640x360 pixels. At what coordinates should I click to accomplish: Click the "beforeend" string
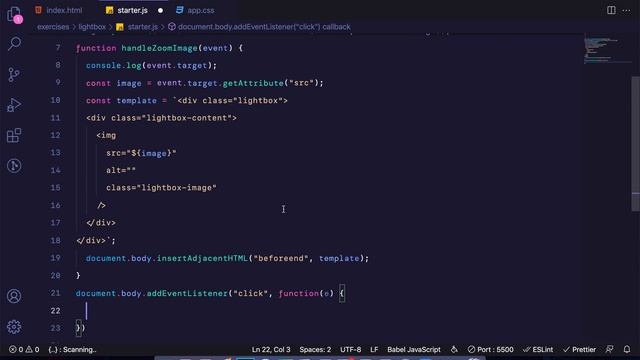pos(281,258)
